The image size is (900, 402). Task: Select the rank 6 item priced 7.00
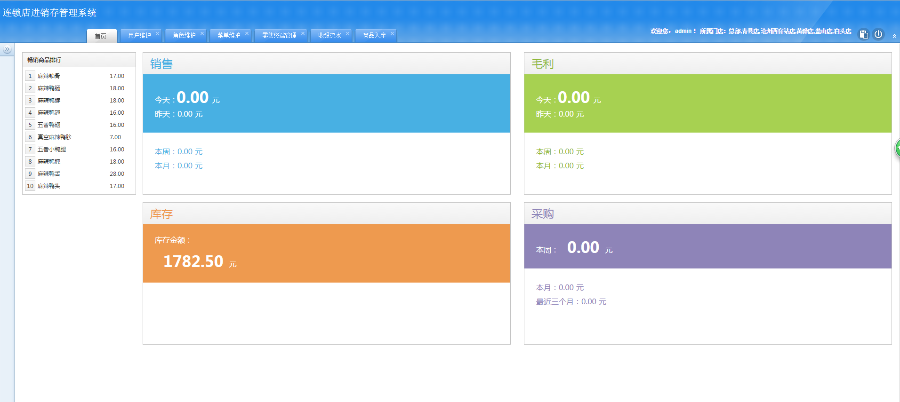point(79,137)
